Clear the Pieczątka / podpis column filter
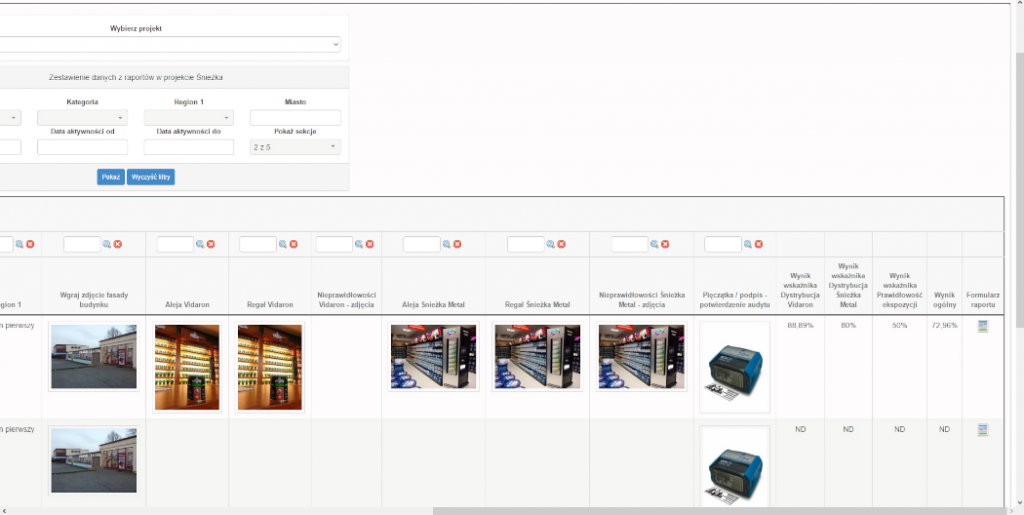Viewport: 1024px width, 515px height. pos(759,244)
